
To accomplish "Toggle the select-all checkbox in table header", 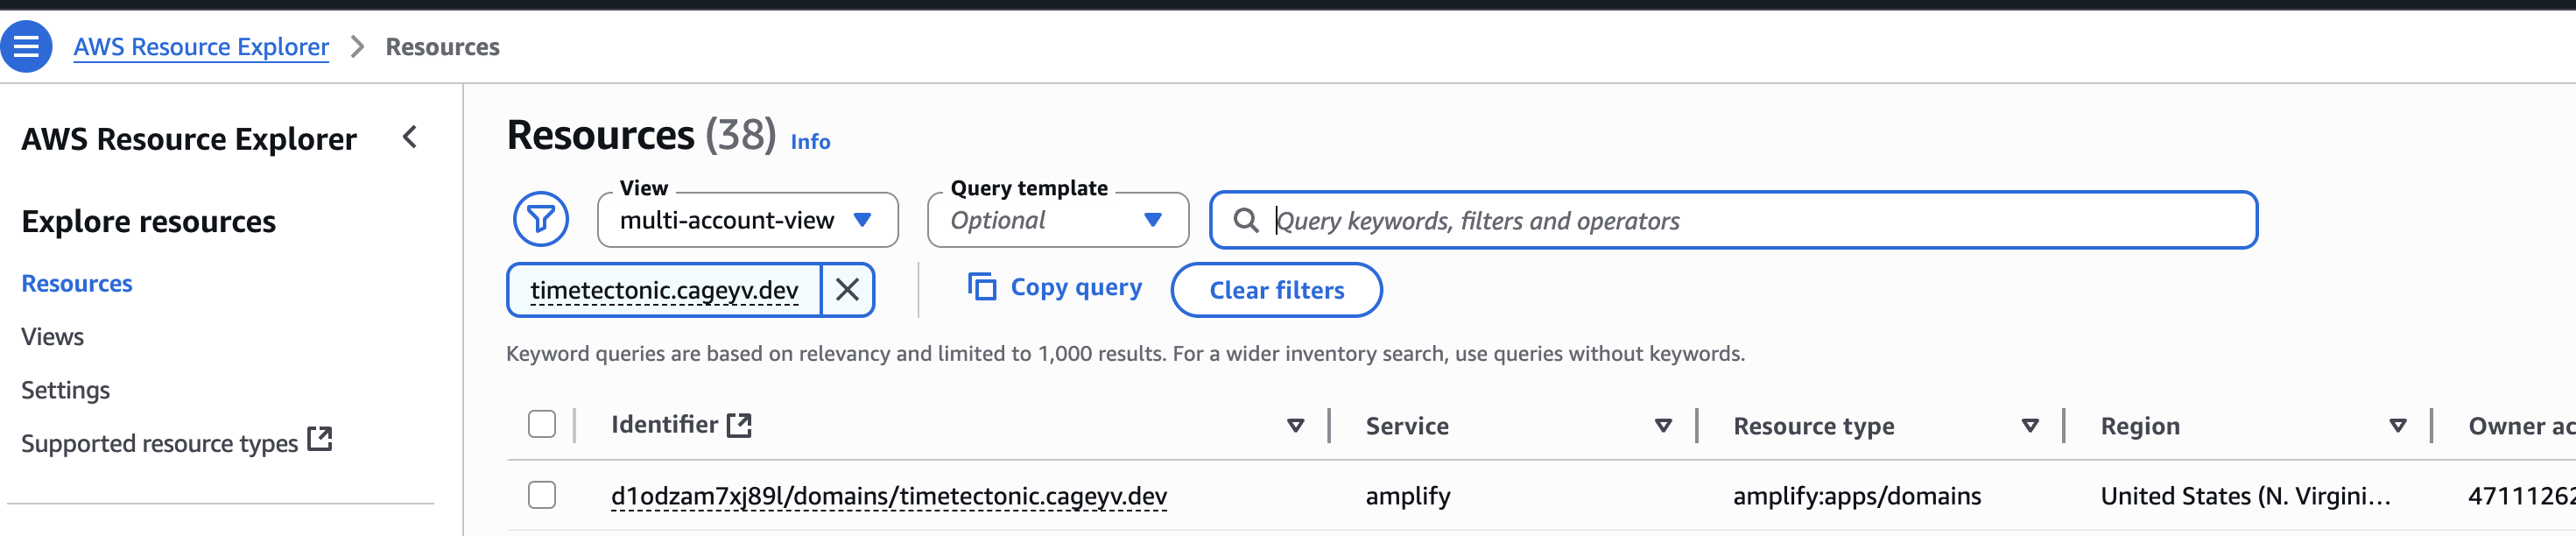I will point(542,425).
